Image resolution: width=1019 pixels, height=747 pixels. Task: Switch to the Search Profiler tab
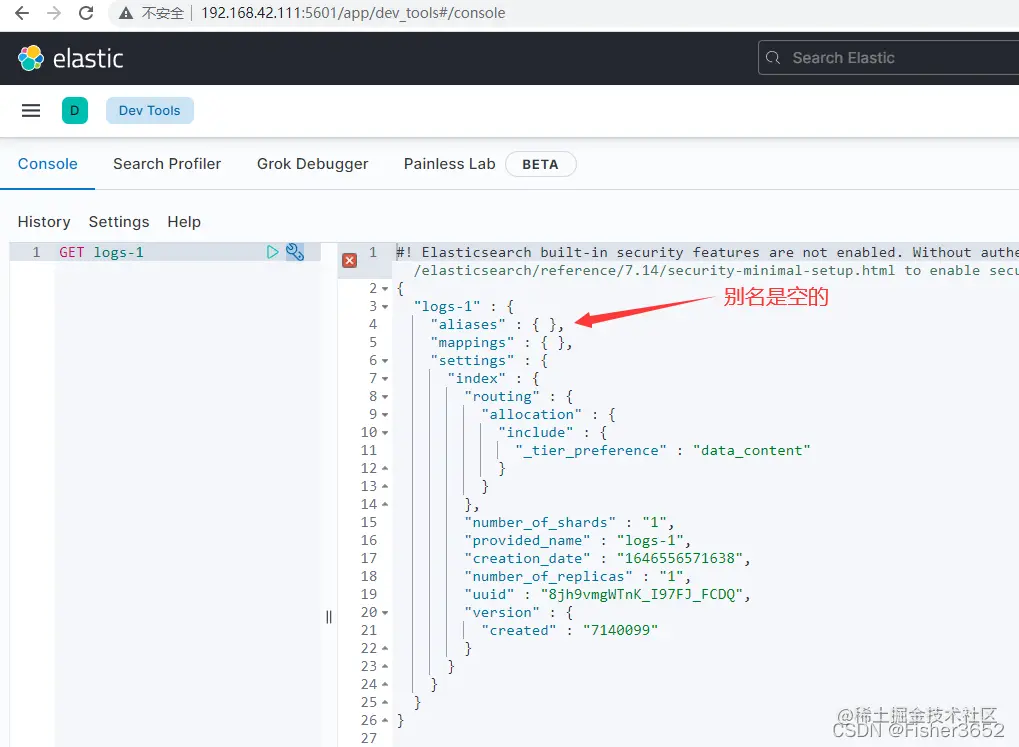[x=167, y=164]
